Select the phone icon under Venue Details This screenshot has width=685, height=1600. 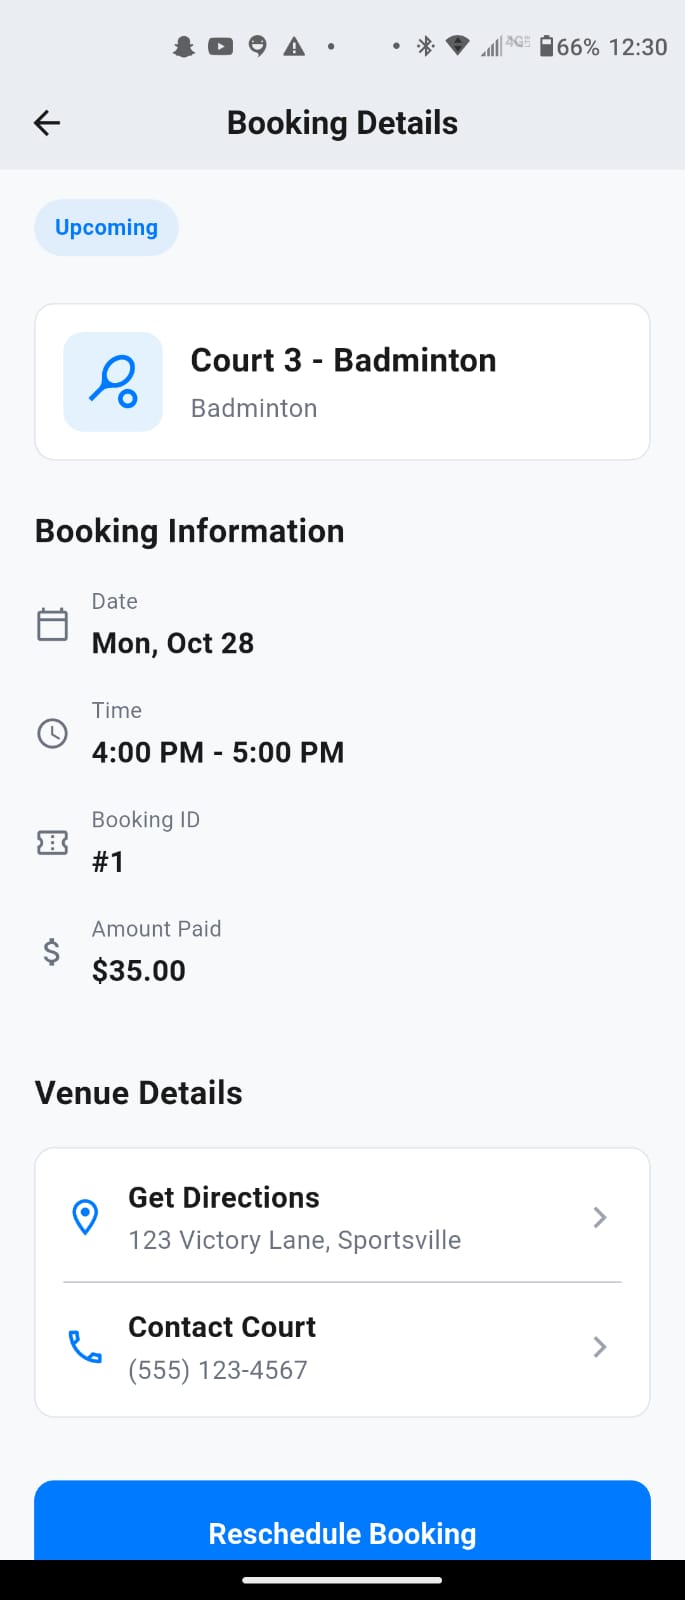(x=85, y=1347)
